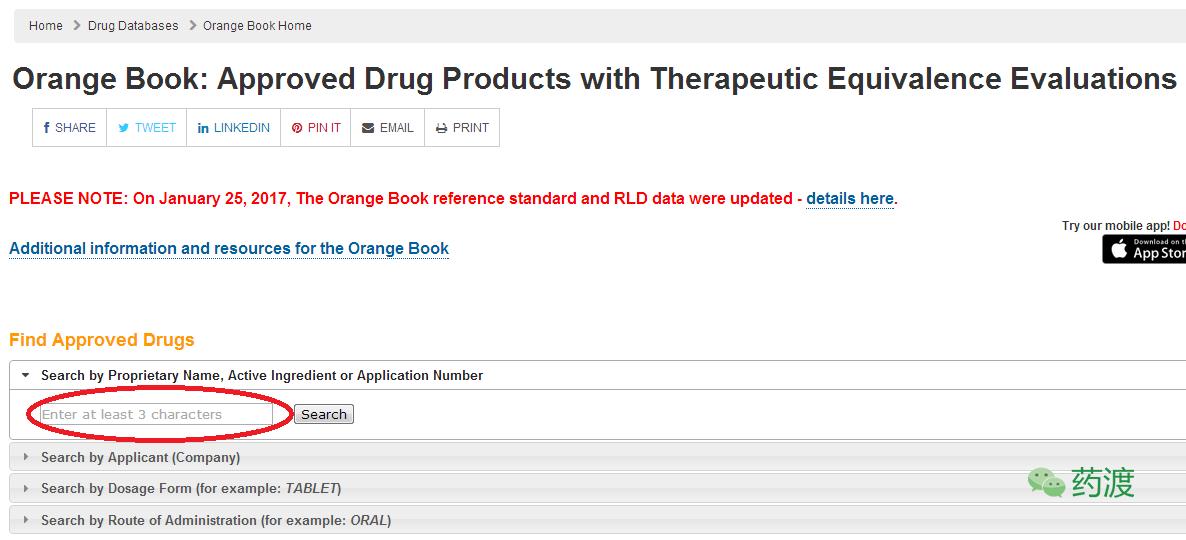Screen dimensions: 1186x540
Task: Focus the 'Enter at least 3 characters' field
Action: (156, 414)
